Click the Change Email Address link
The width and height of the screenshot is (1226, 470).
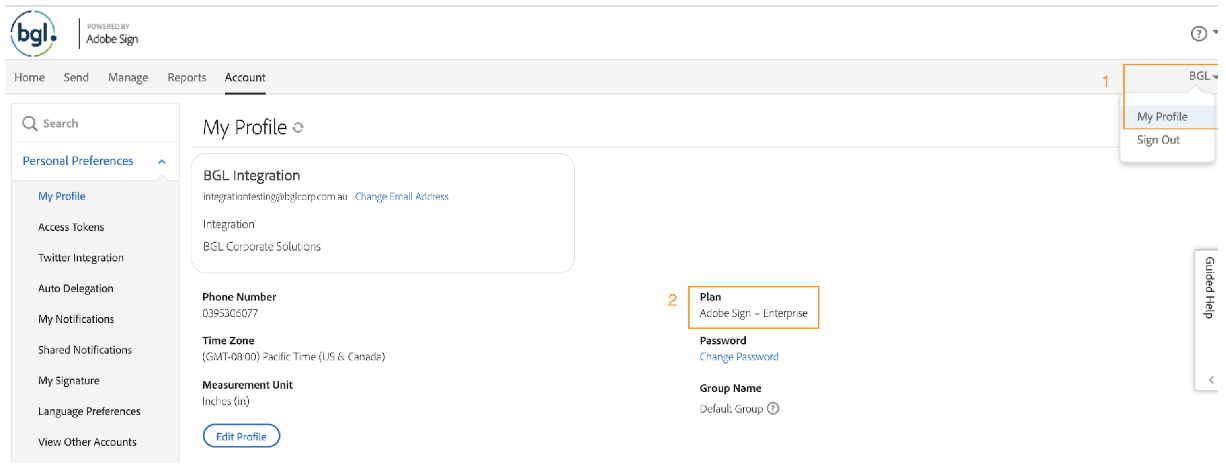click(x=401, y=197)
